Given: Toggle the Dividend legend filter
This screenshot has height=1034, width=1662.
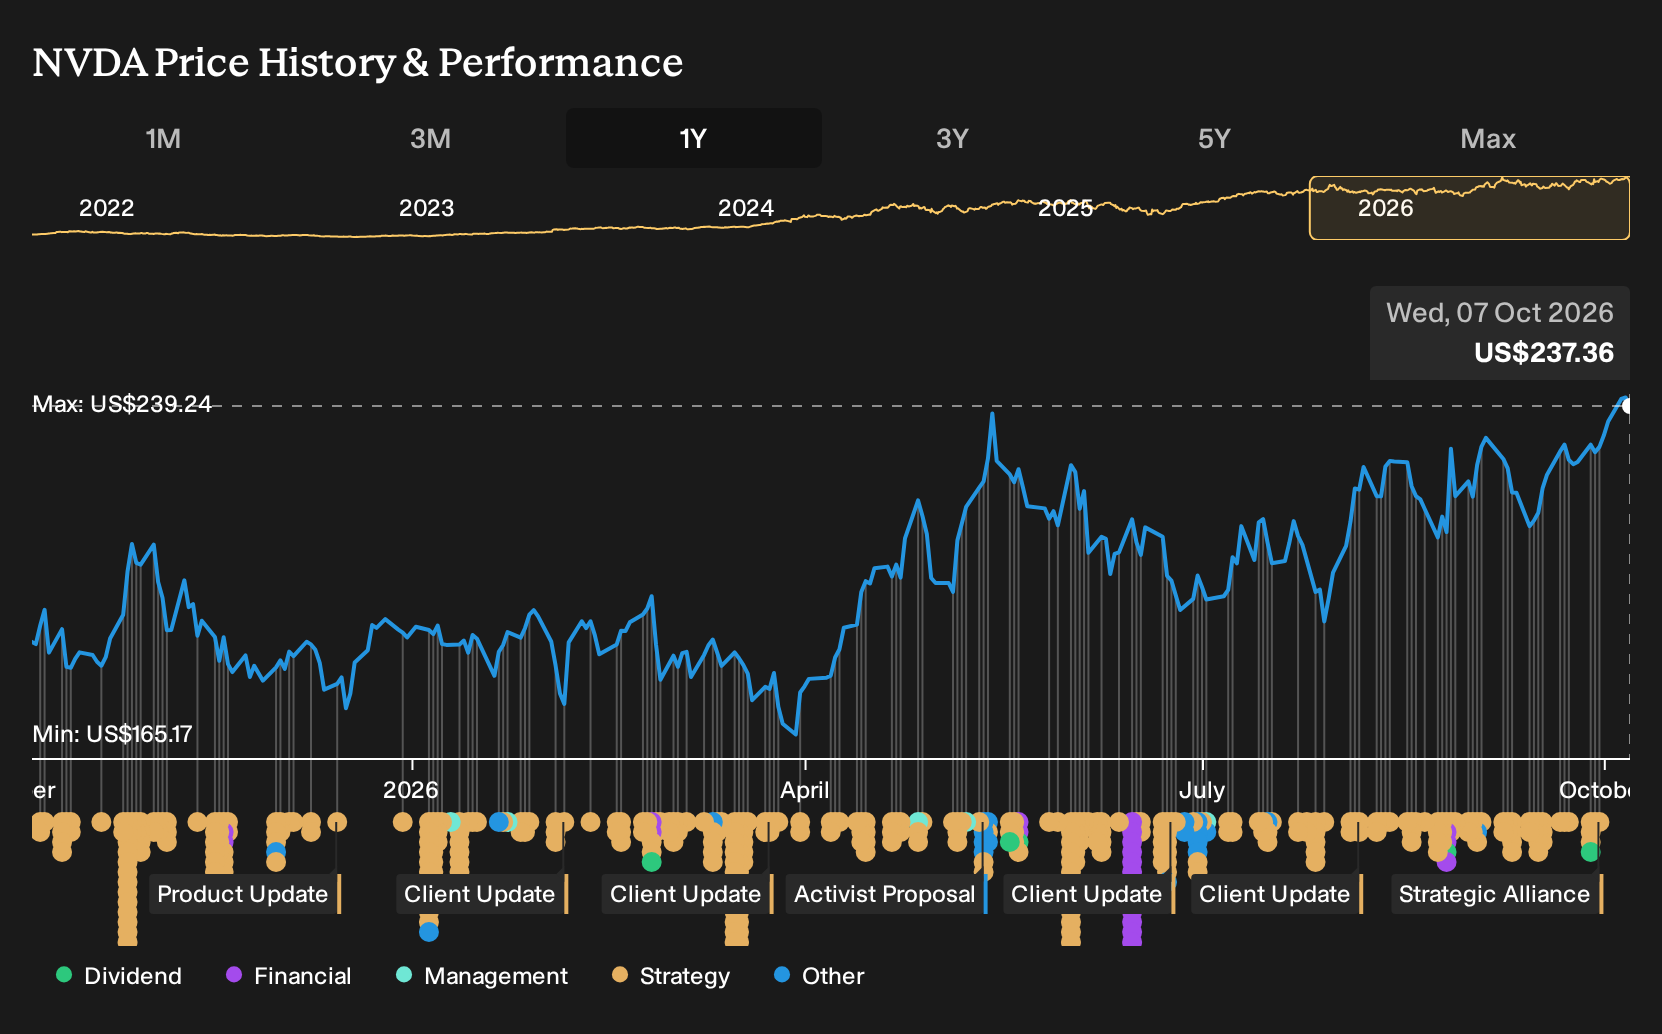Looking at the screenshot, I should (119, 976).
